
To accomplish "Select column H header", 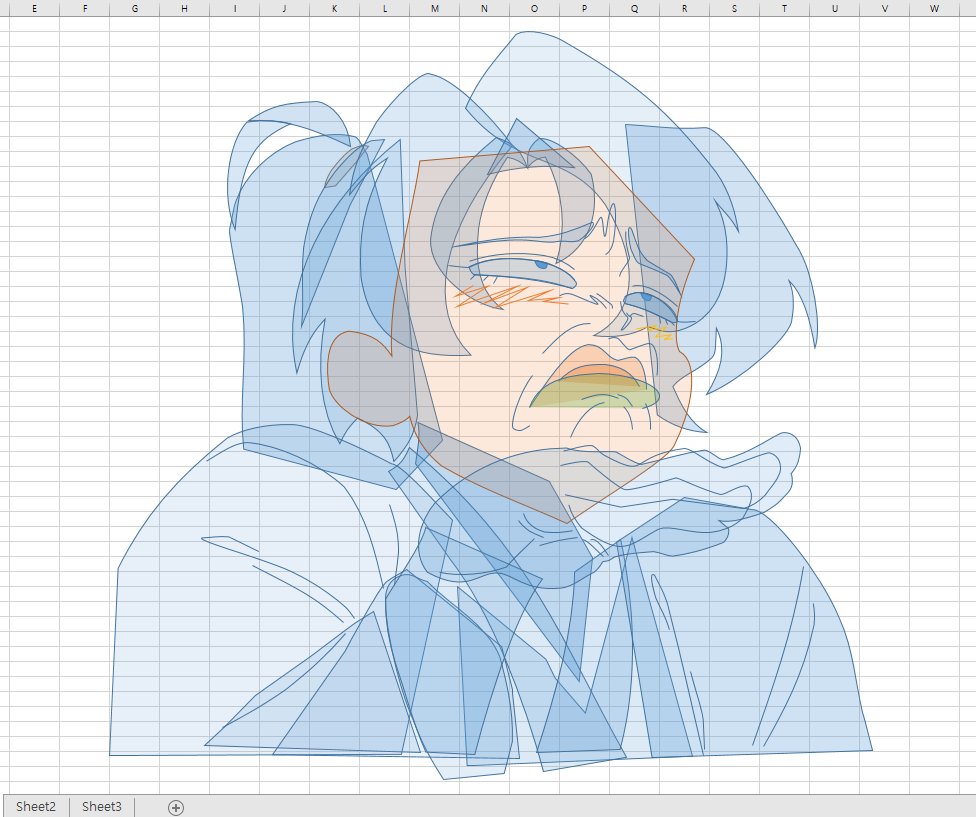I will point(184,8).
